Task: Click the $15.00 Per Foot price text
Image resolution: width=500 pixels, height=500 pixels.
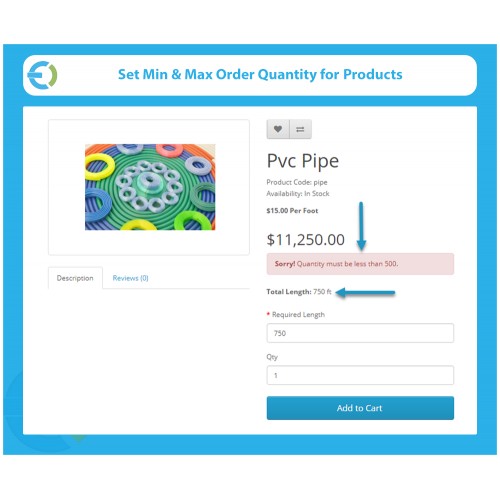Action: tap(292, 211)
